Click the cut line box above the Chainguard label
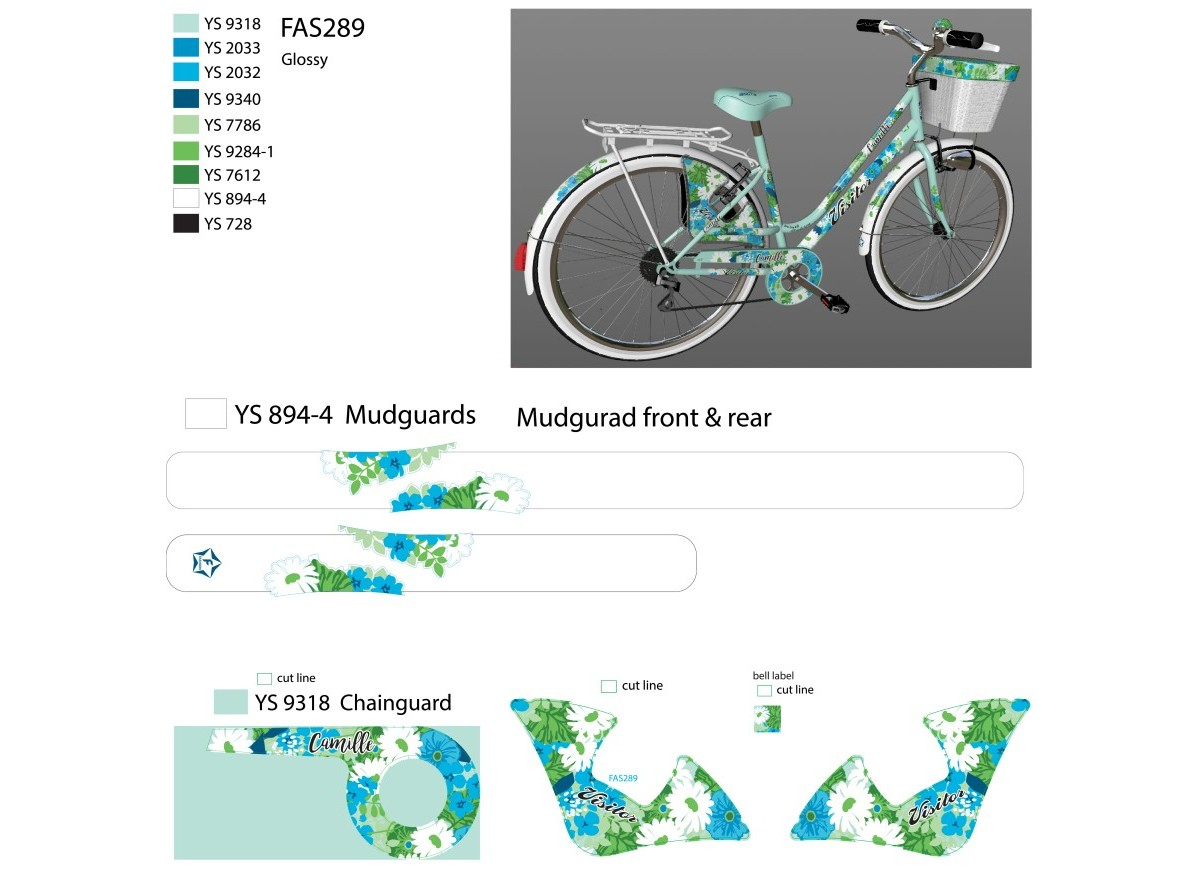 click(264, 678)
